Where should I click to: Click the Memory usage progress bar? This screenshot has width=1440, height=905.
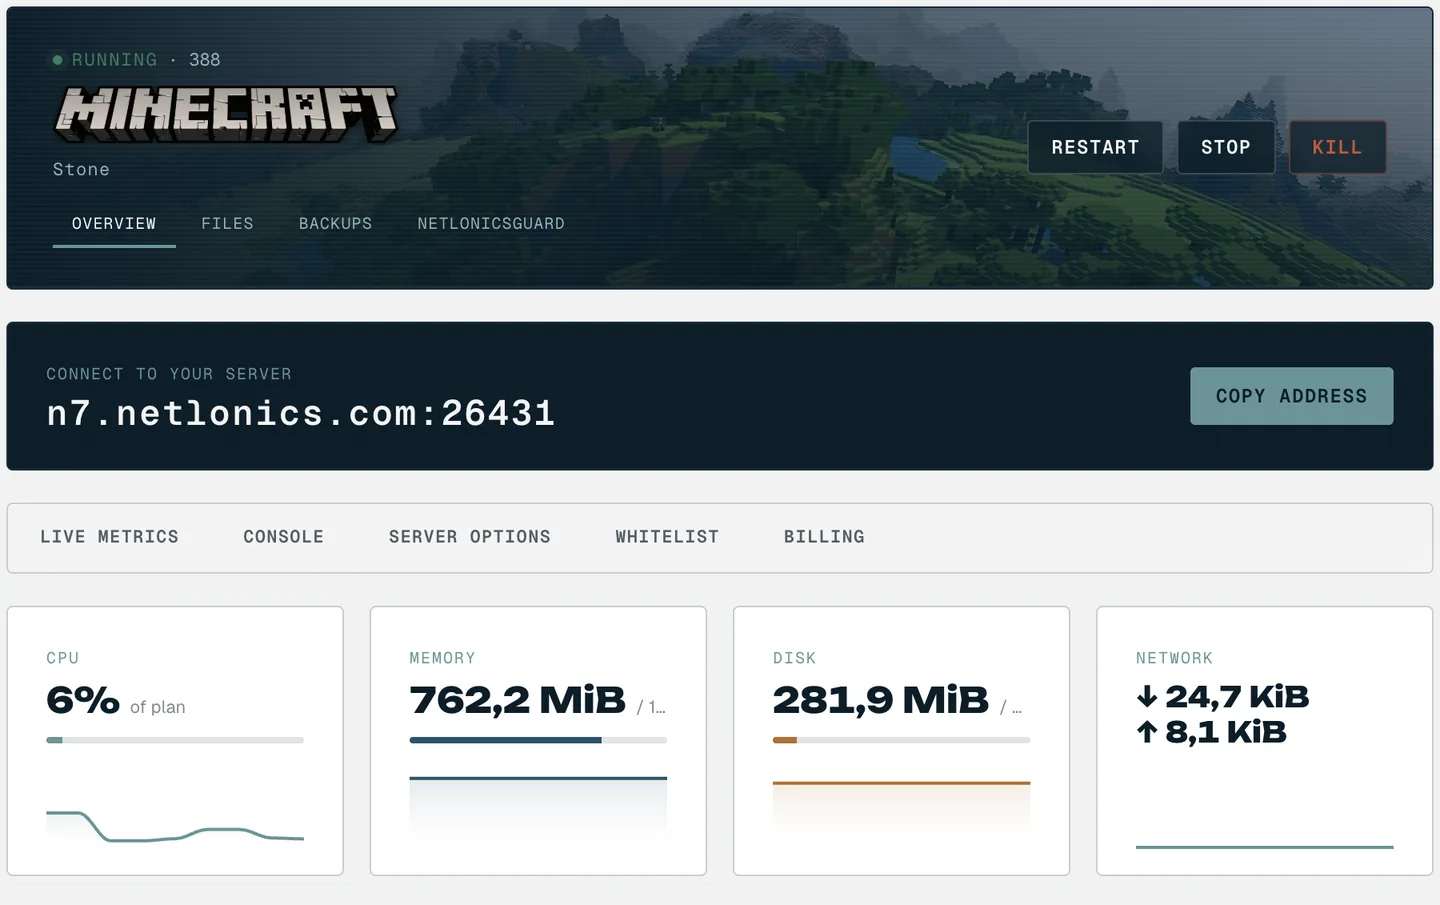(x=538, y=740)
